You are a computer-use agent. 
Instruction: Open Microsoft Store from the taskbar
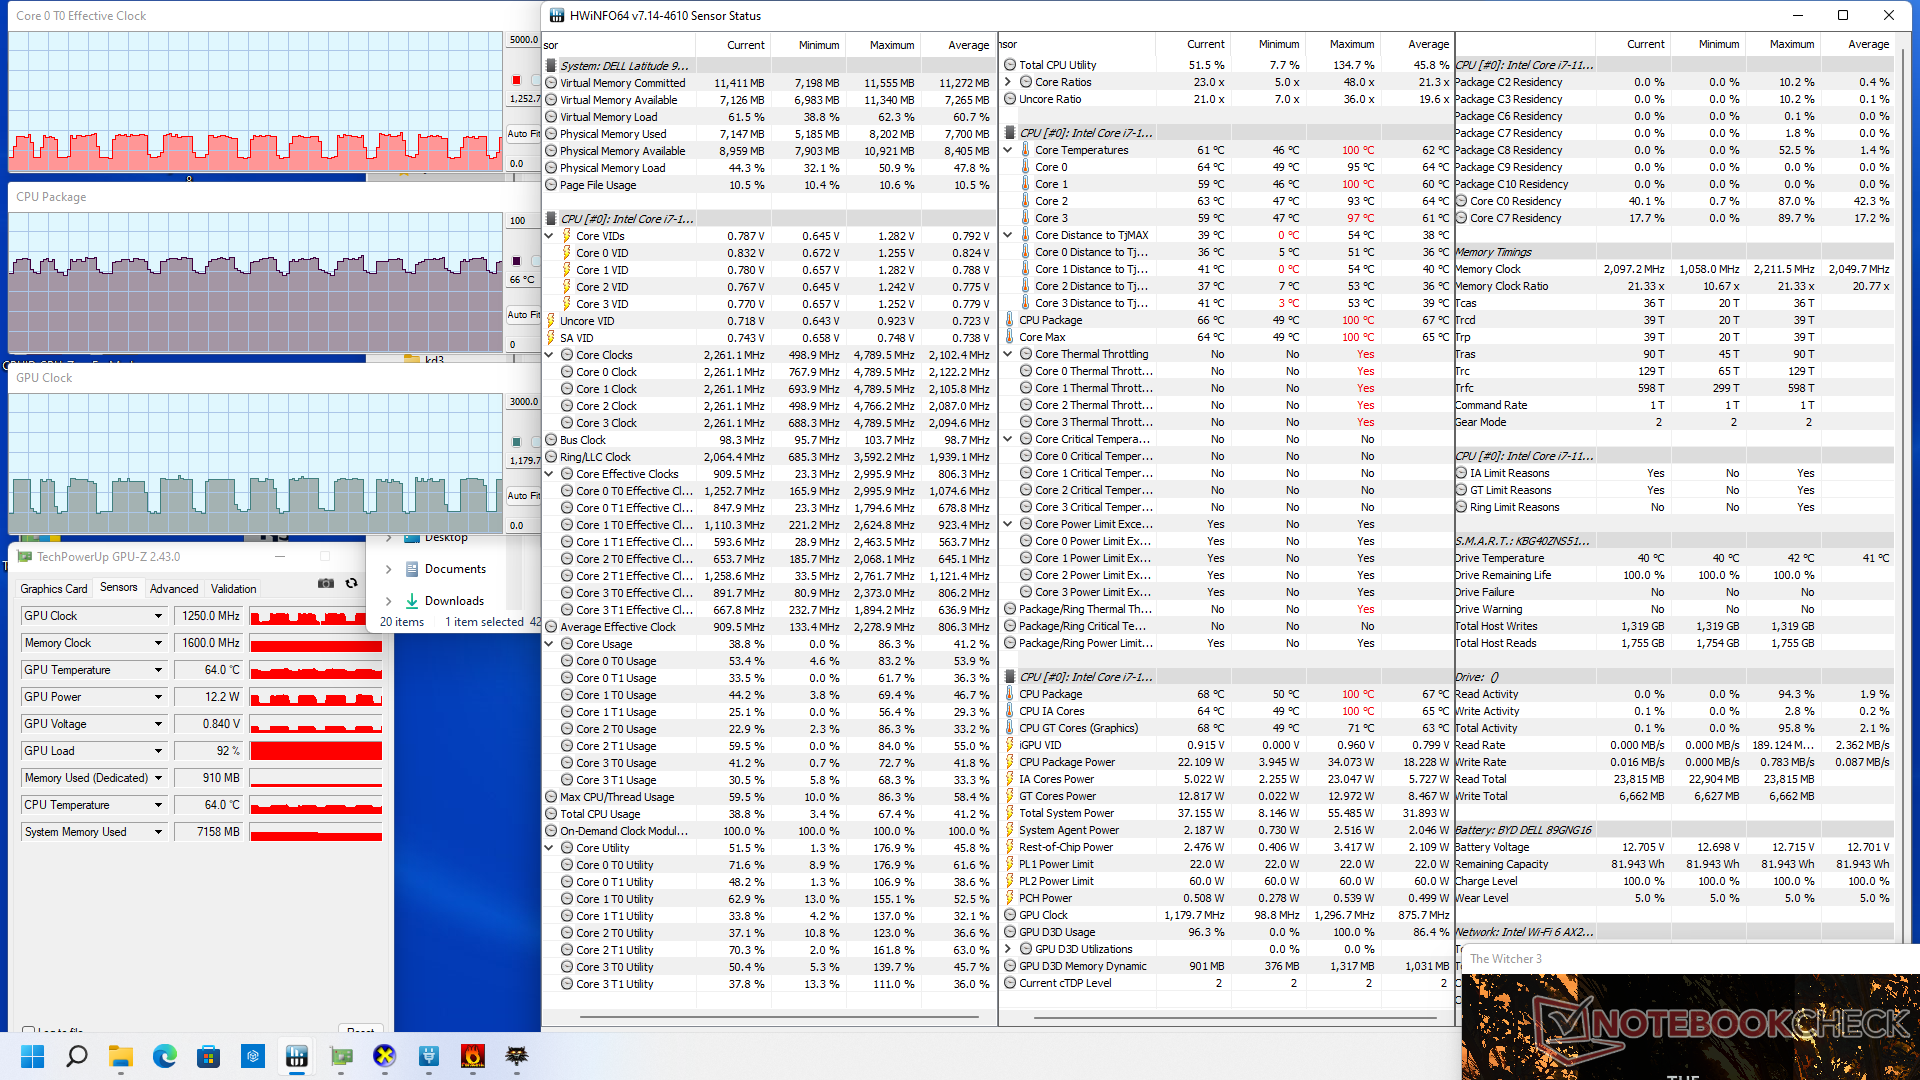(x=209, y=1056)
